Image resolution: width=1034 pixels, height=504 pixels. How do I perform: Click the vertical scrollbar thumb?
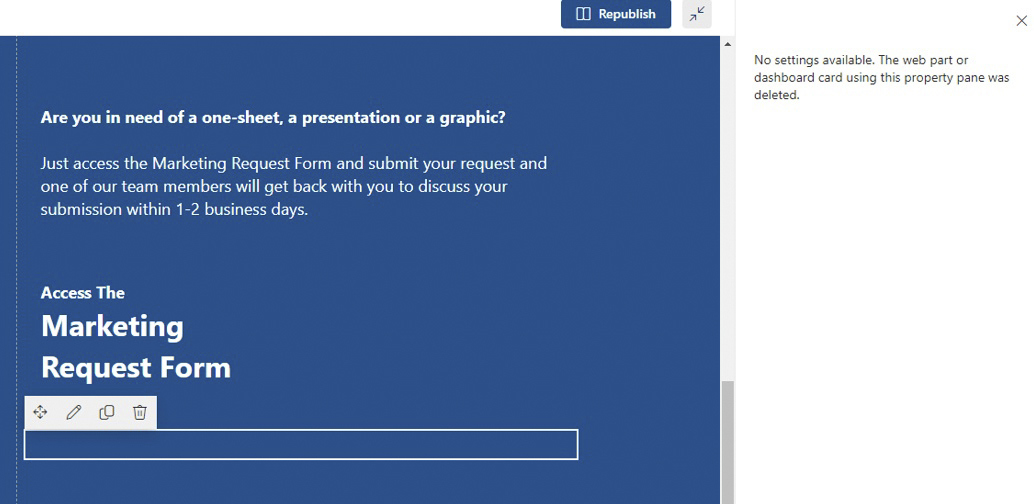tap(728, 442)
